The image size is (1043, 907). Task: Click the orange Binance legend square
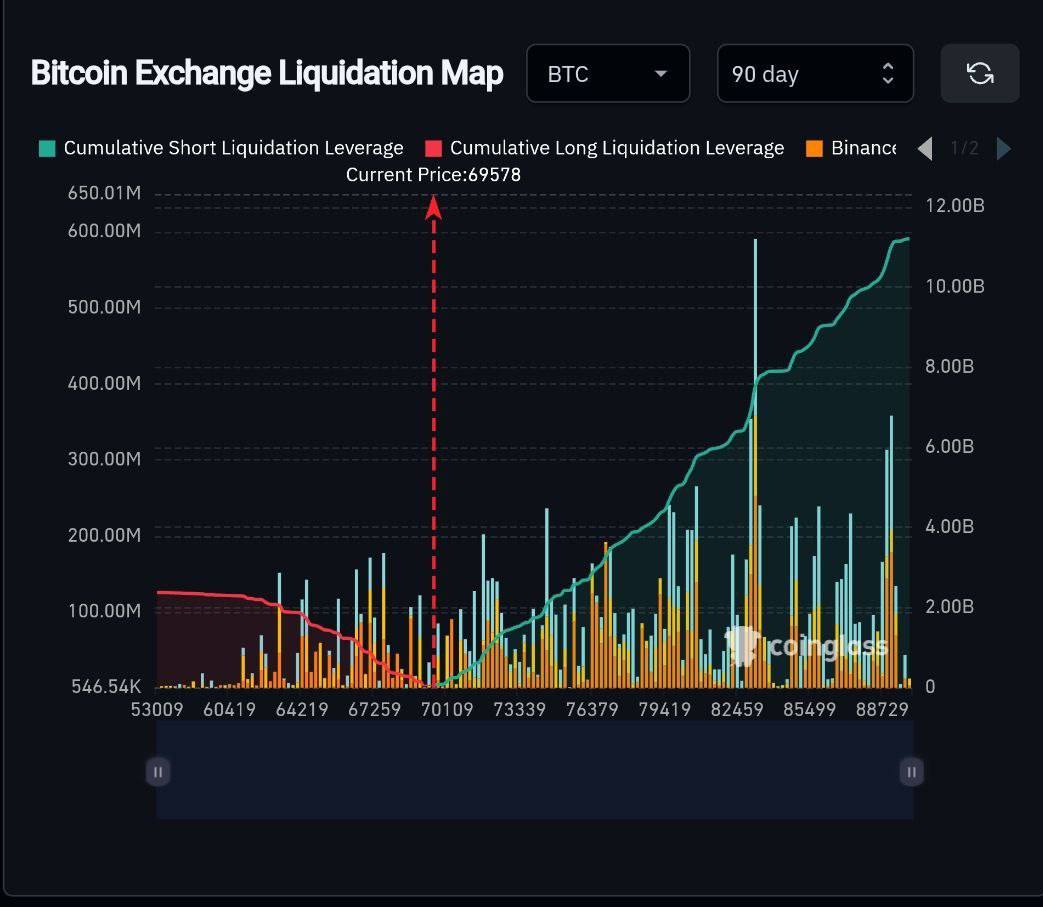tap(814, 149)
